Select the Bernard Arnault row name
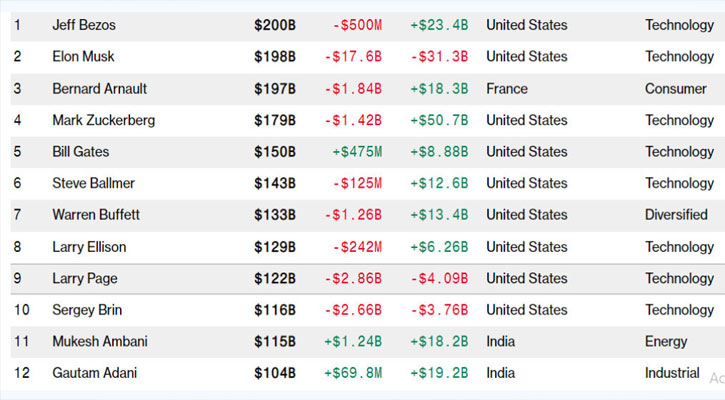This screenshot has width=725, height=400. tap(98, 89)
